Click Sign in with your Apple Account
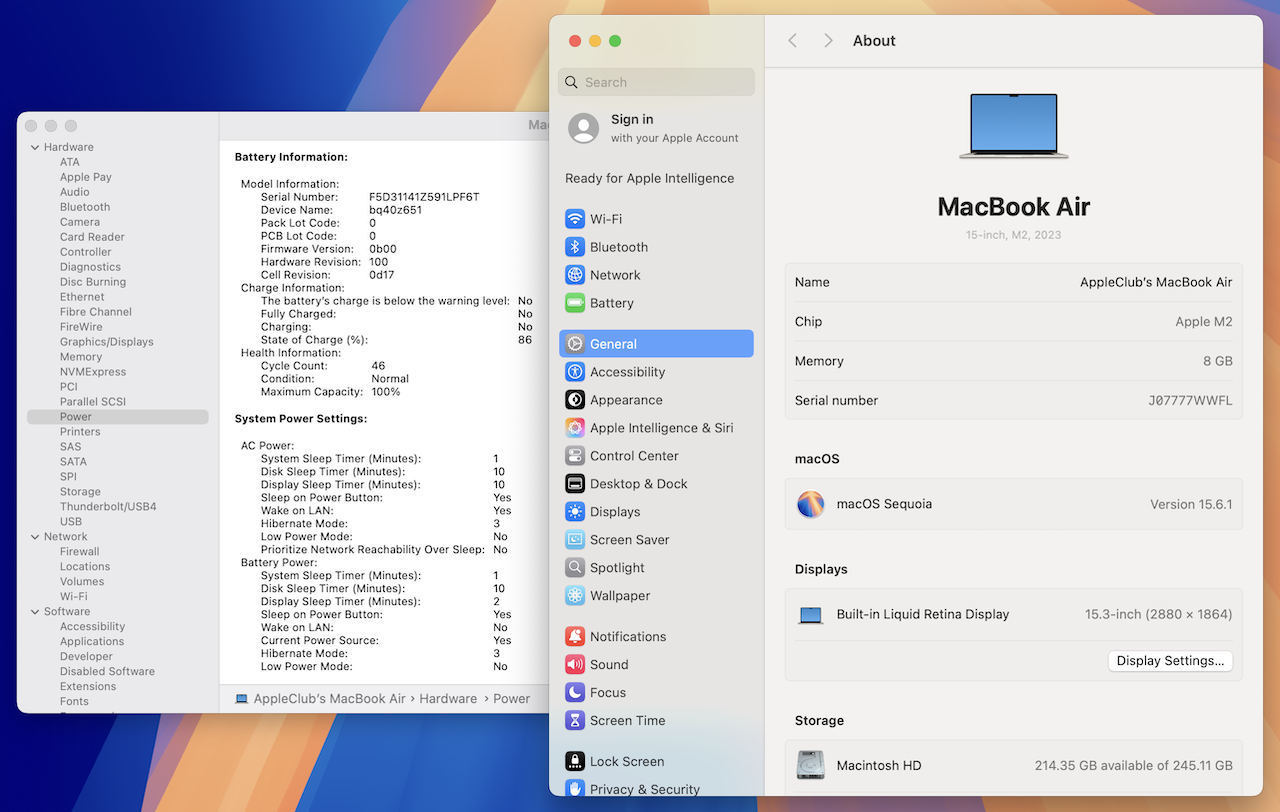The image size is (1280, 812). [656, 128]
